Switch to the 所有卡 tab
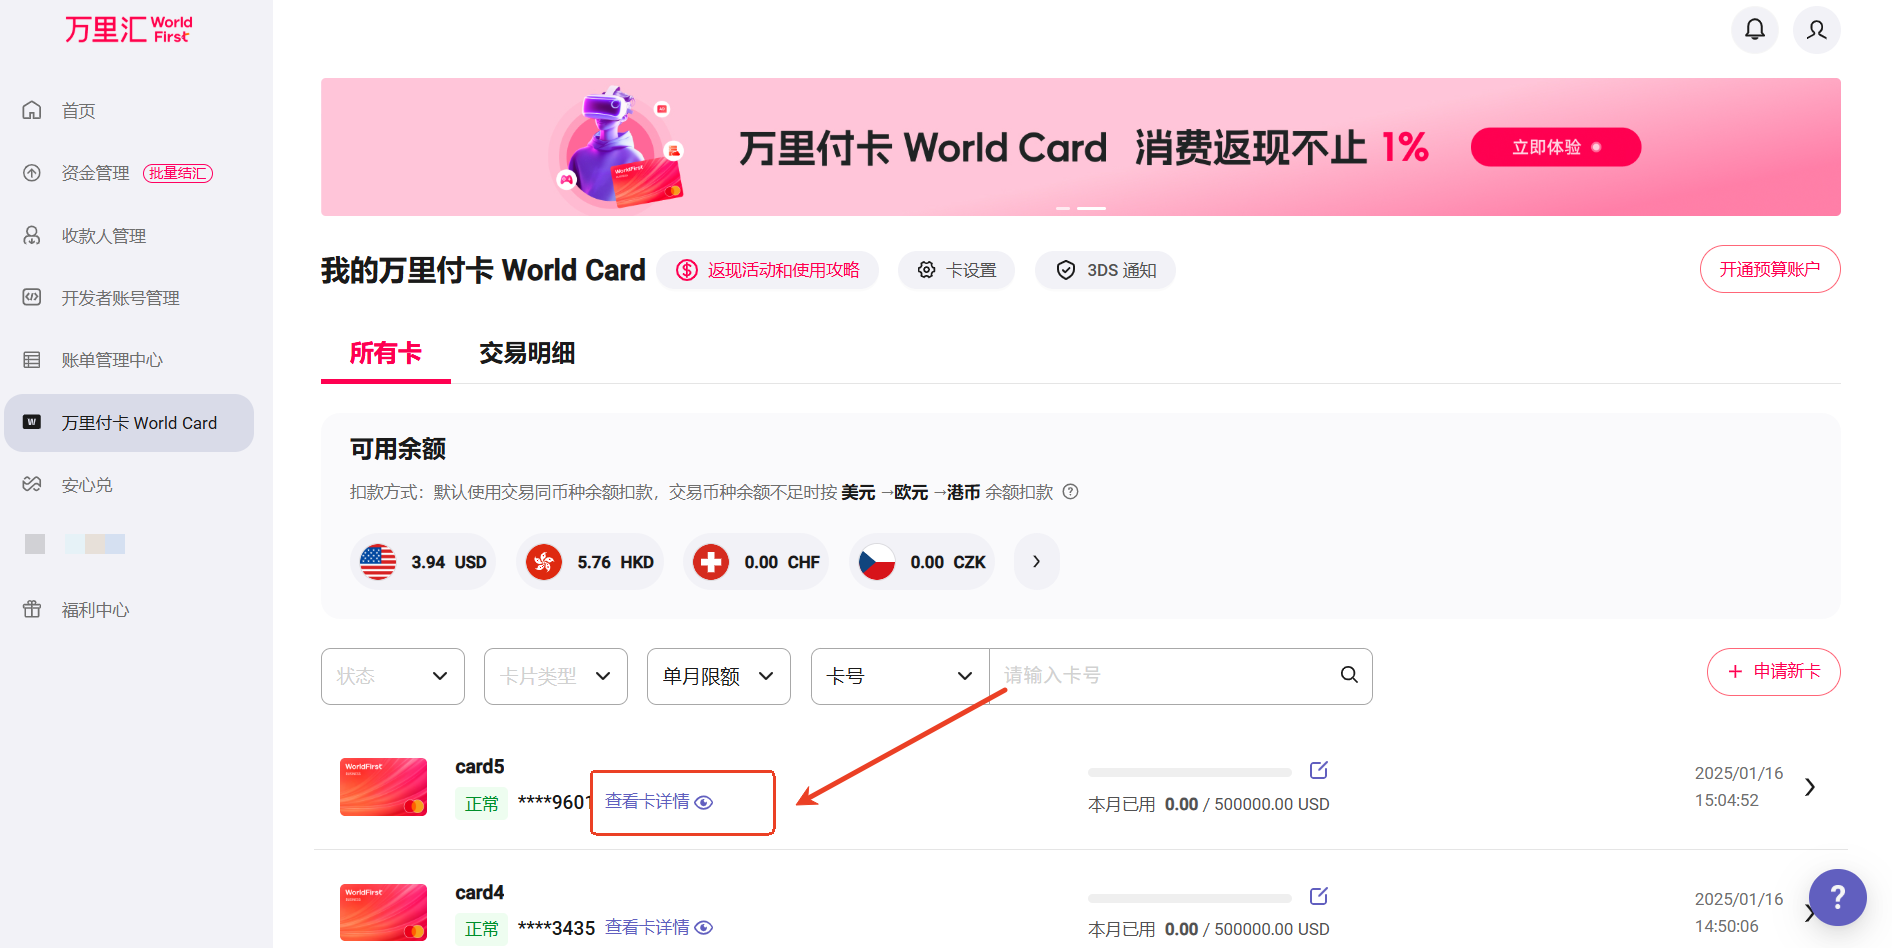Image resolution: width=1892 pixels, height=948 pixels. coord(386,353)
